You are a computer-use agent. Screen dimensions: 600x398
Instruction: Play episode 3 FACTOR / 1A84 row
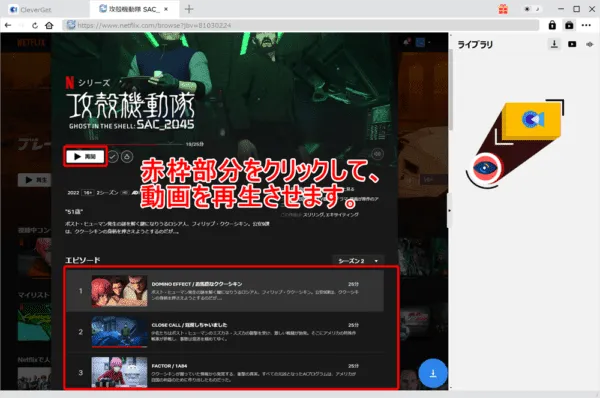click(225, 371)
